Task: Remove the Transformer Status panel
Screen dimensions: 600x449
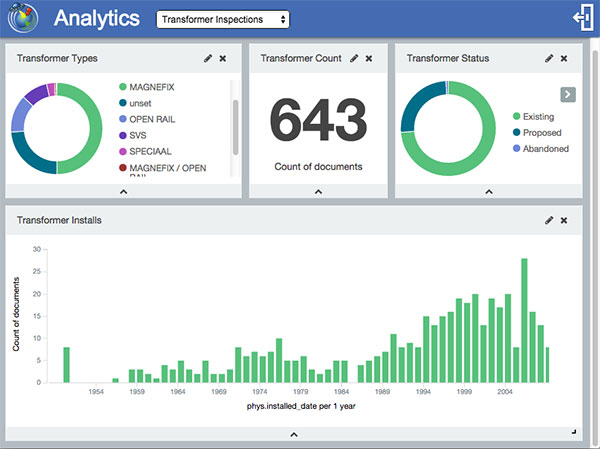Action: coord(564,59)
